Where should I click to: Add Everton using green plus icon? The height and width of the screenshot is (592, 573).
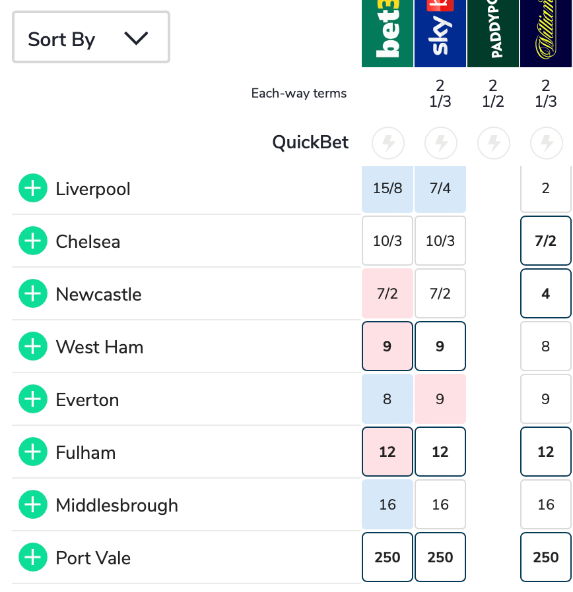[33, 399]
